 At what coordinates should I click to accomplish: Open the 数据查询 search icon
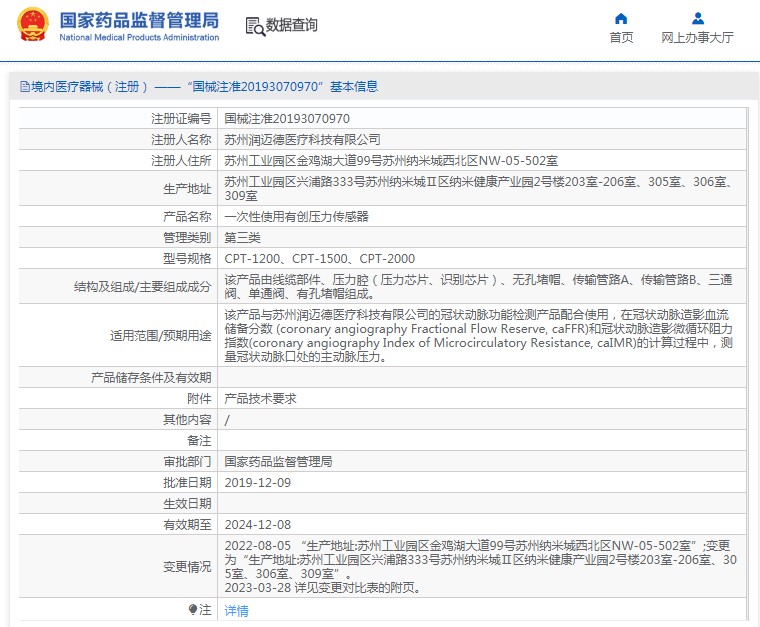tap(255, 27)
